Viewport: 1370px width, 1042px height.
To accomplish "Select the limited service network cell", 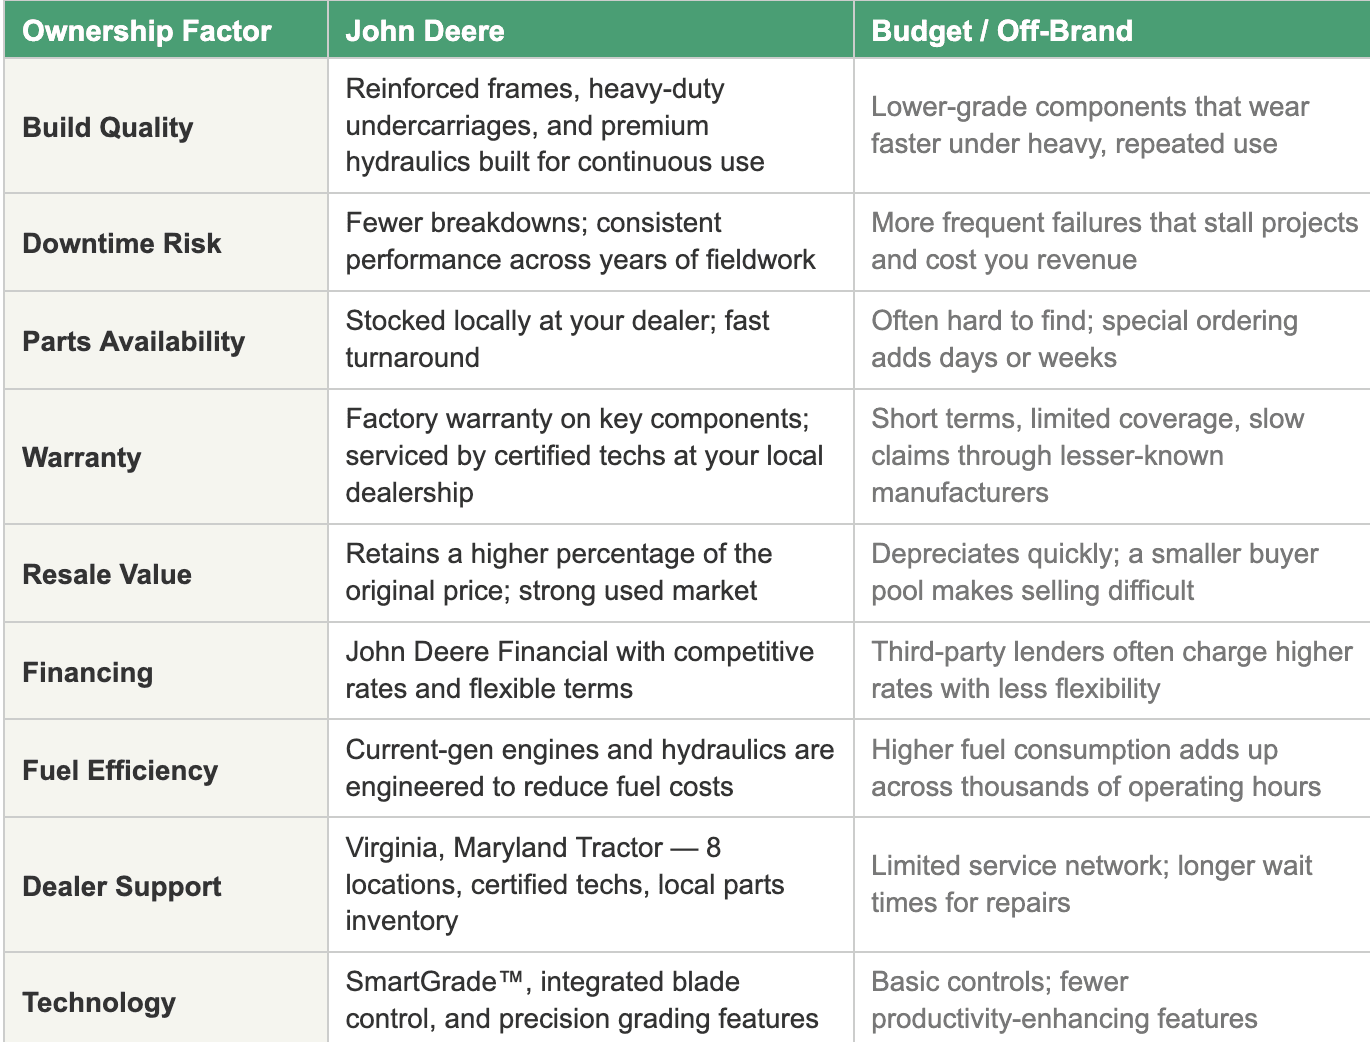I will (1091, 884).
